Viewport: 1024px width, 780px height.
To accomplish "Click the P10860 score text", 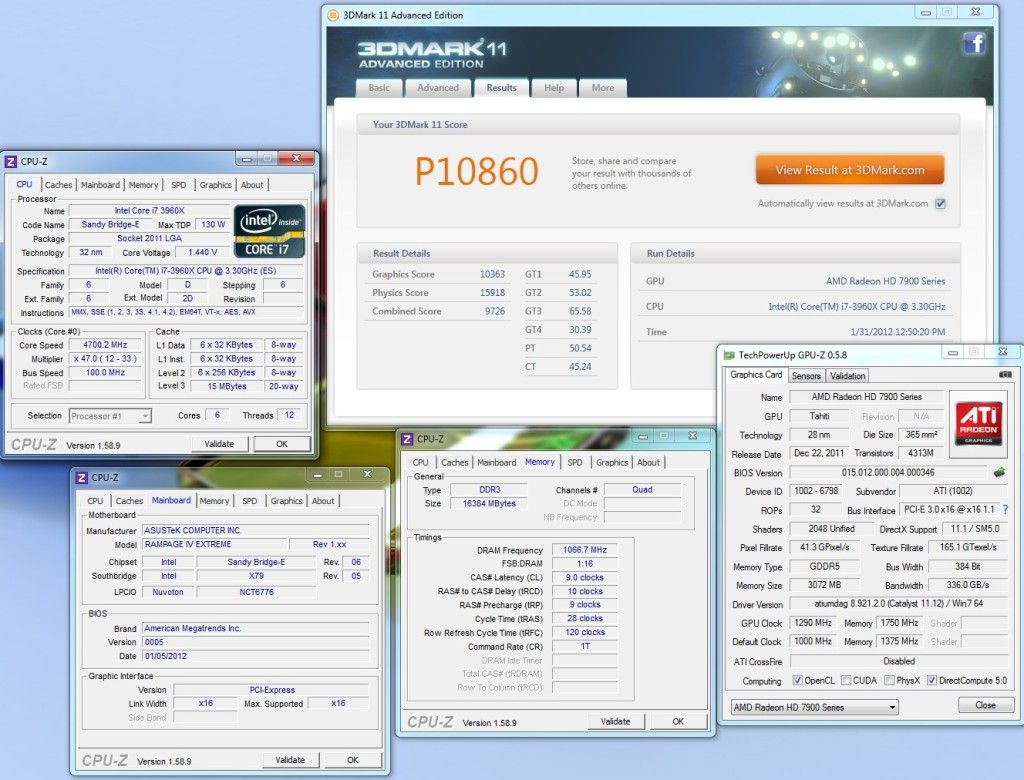I will (x=477, y=171).
